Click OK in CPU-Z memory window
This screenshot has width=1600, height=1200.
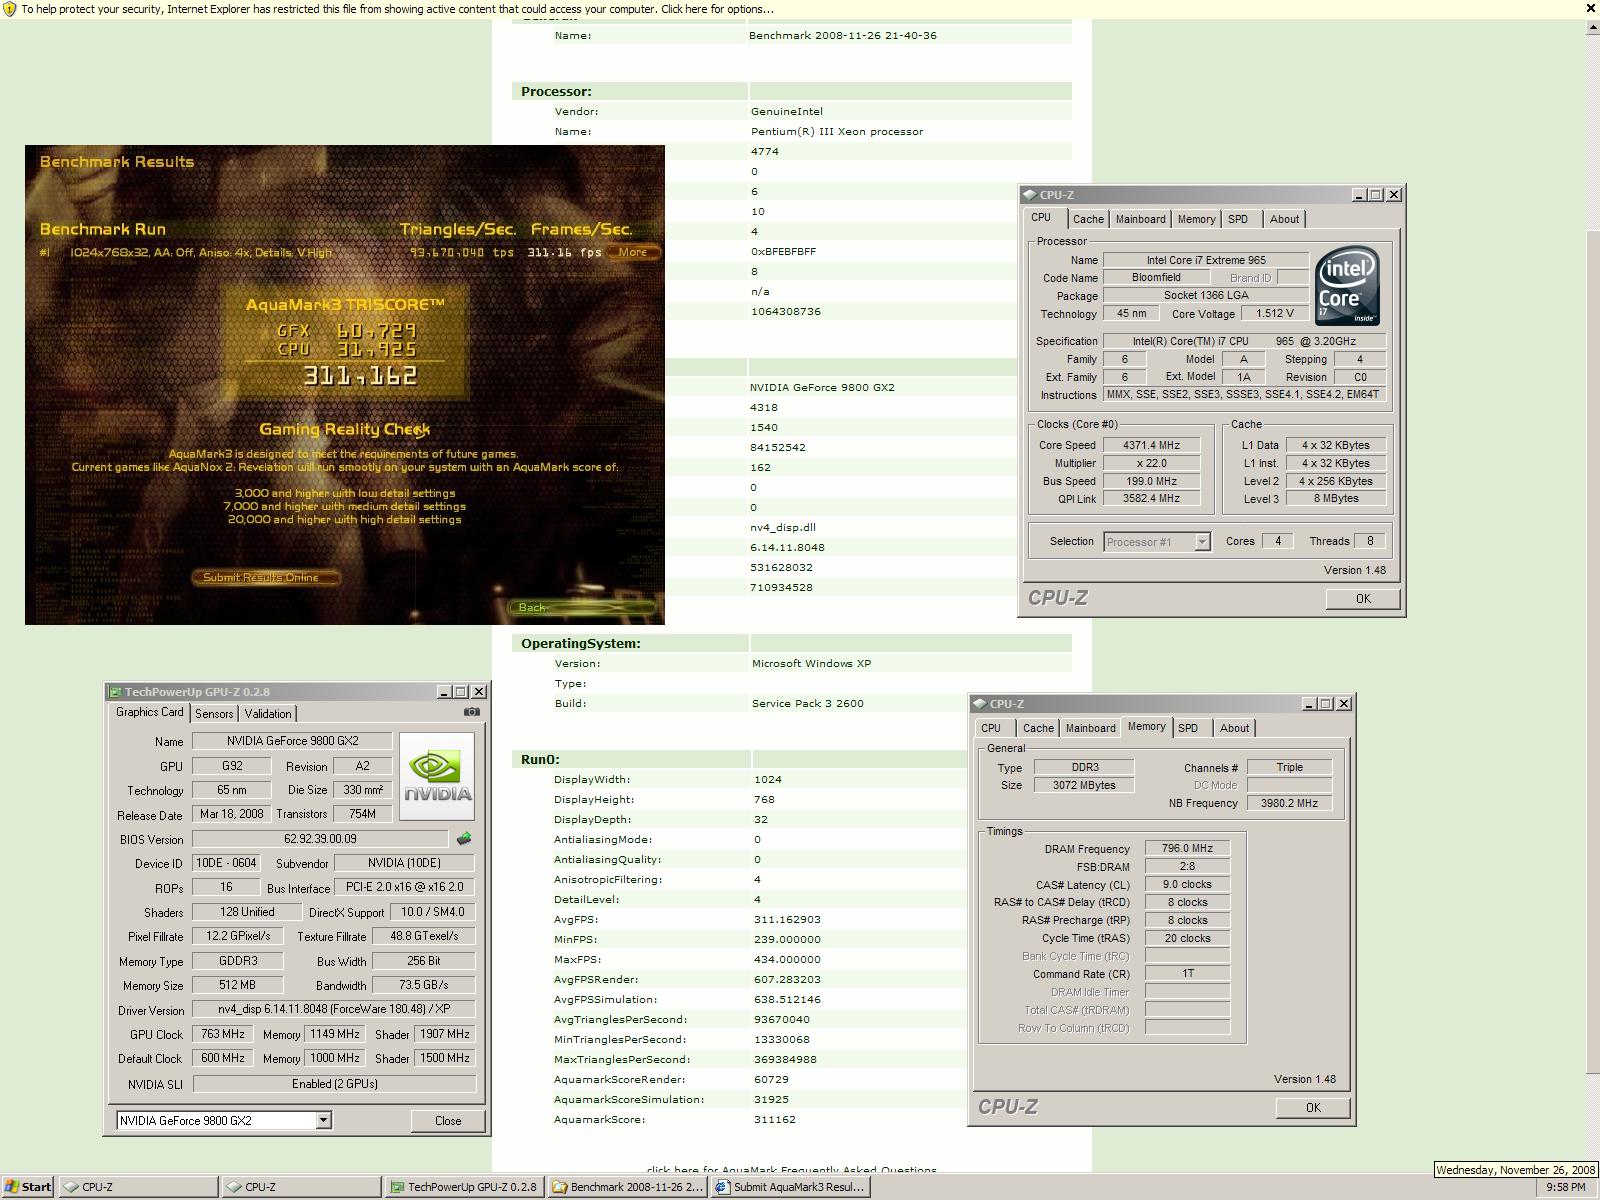click(1313, 1107)
